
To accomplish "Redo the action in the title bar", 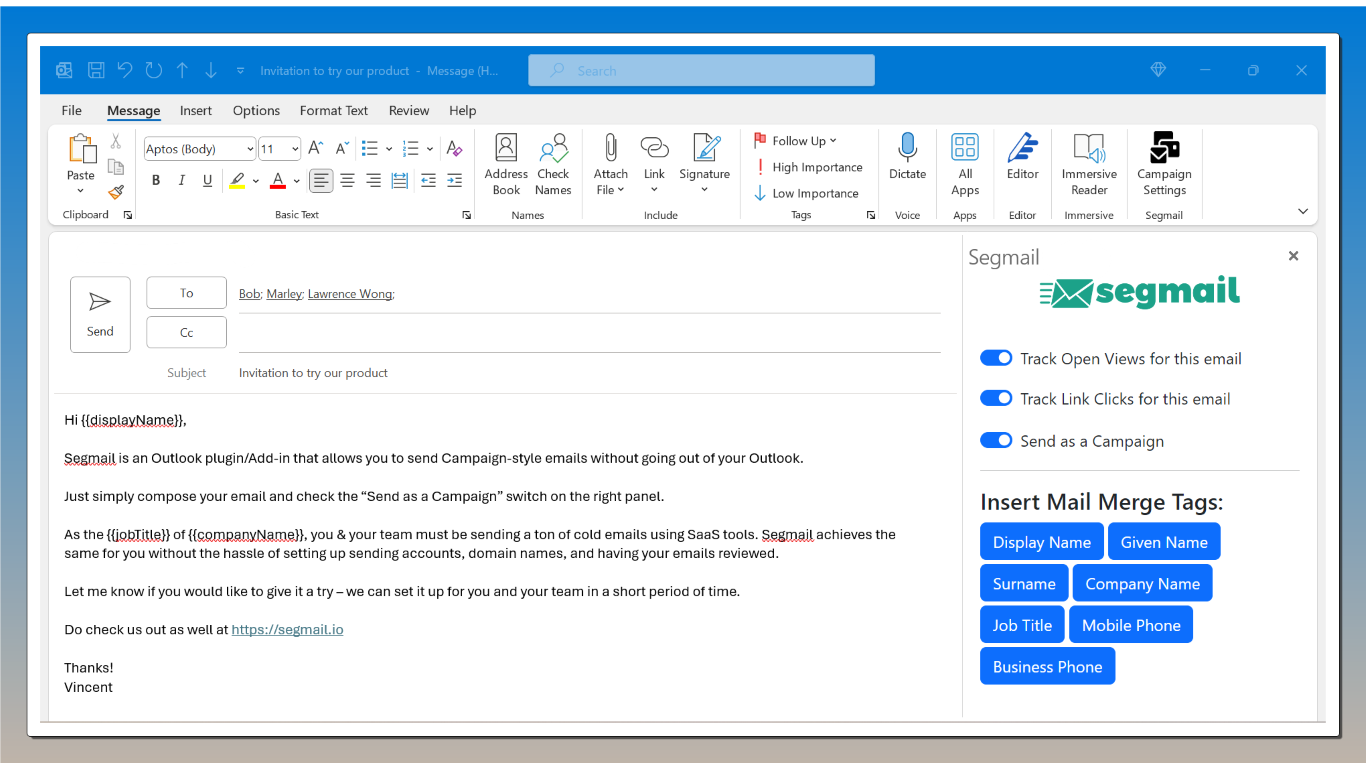I will point(154,70).
